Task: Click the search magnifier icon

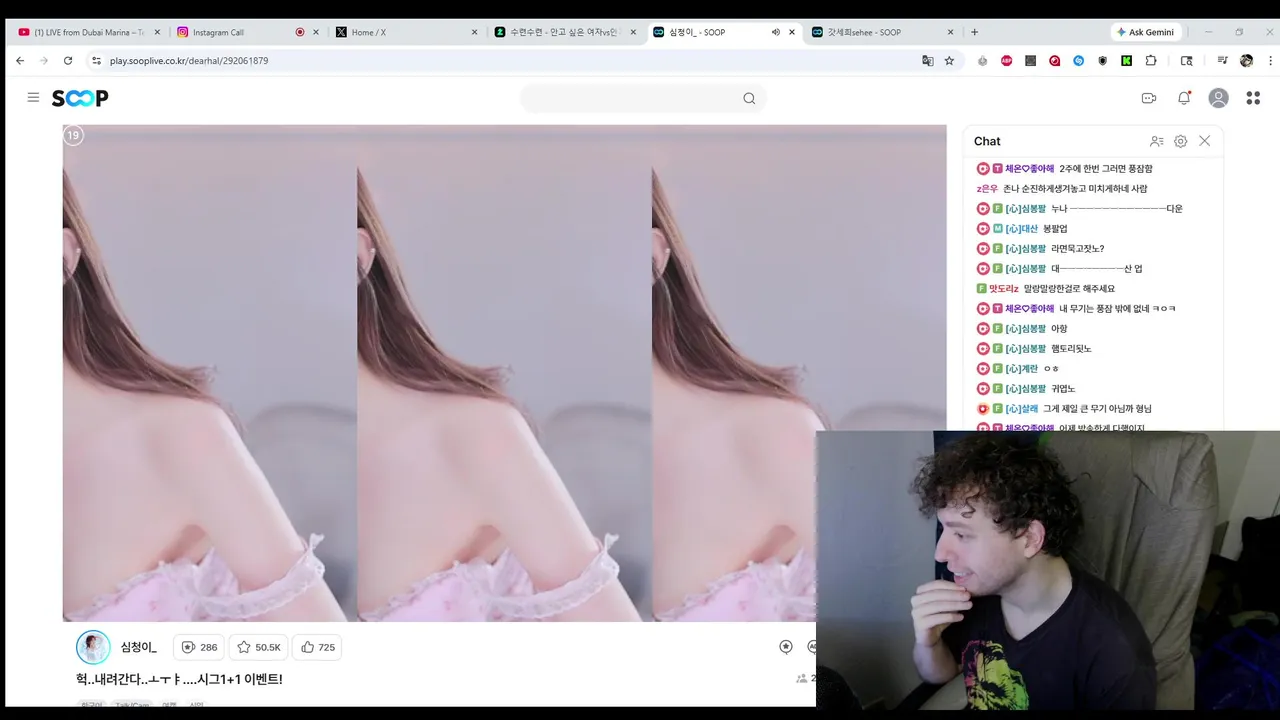Action: [x=749, y=98]
